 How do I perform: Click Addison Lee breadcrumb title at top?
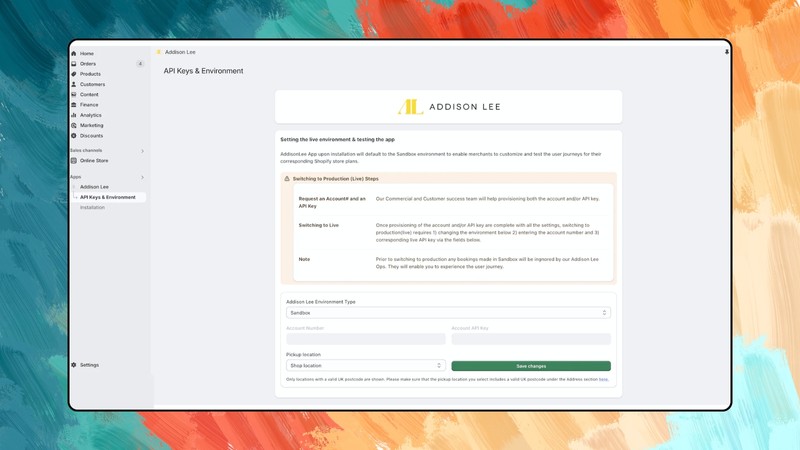(x=180, y=52)
